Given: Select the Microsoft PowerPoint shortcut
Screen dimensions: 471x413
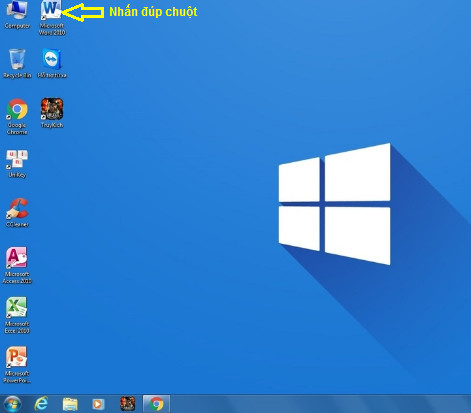Looking at the screenshot, I should (x=17, y=365).
